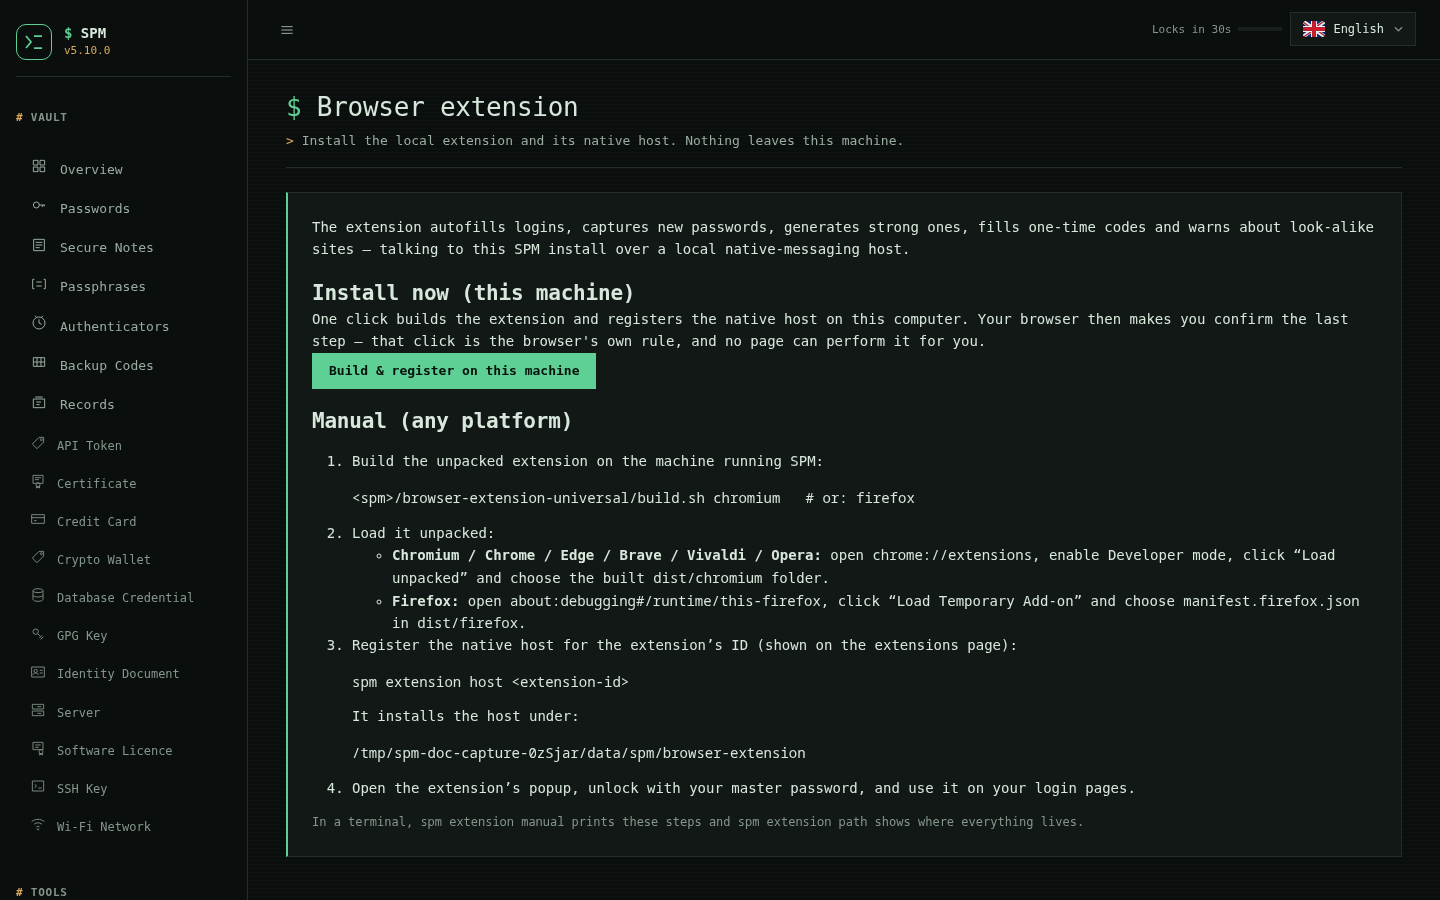The width and height of the screenshot is (1440, 900).
Task: Click the Credit Card icon
Action: pyautogui.click(x=38, y=519)
